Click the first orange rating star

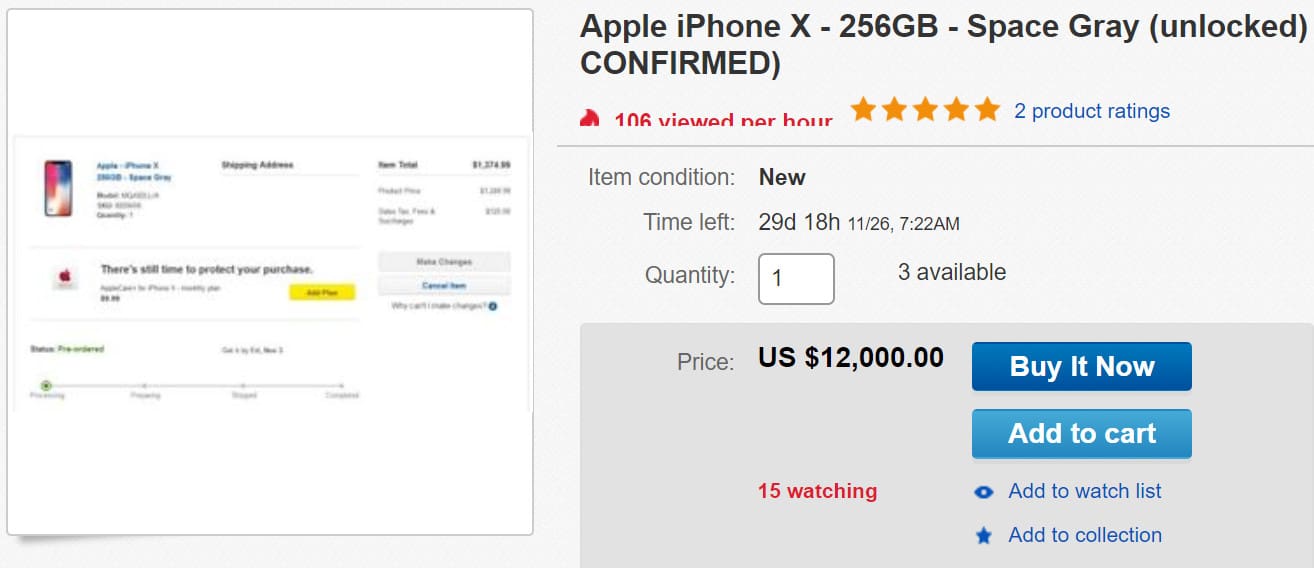(x=863, y=110)
